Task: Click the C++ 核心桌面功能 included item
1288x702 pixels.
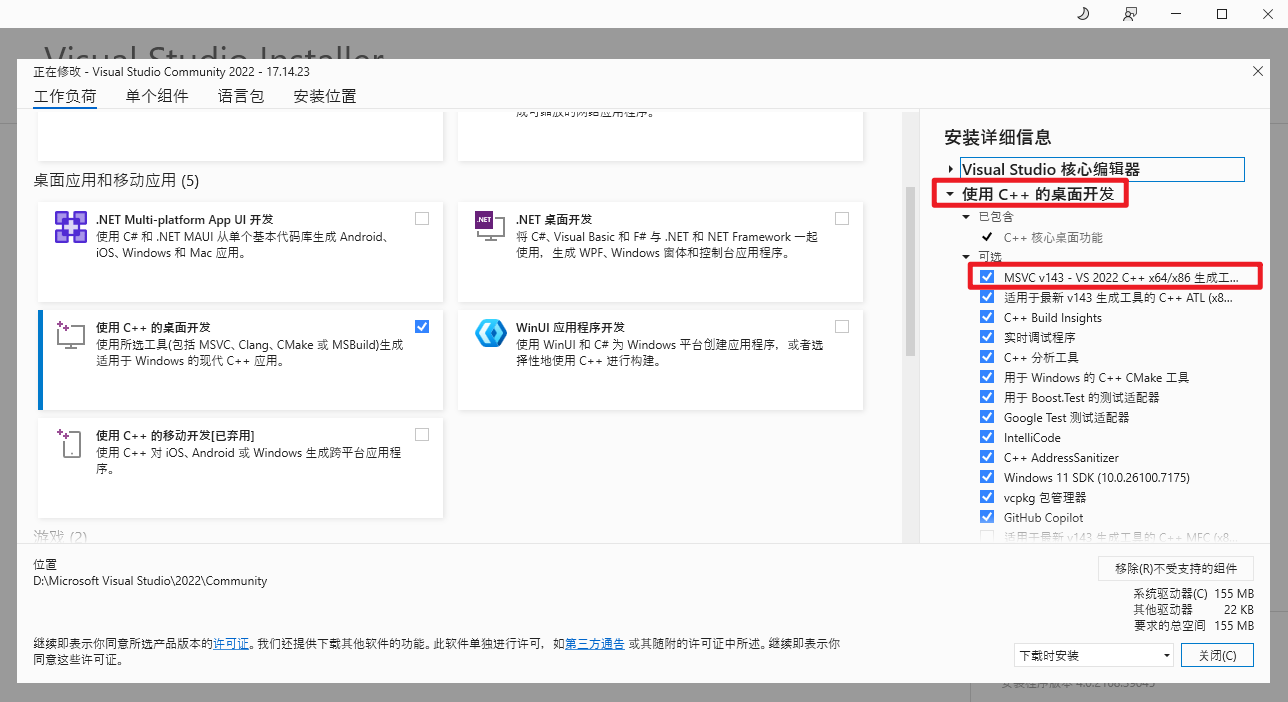Action: coord(1053,238)
